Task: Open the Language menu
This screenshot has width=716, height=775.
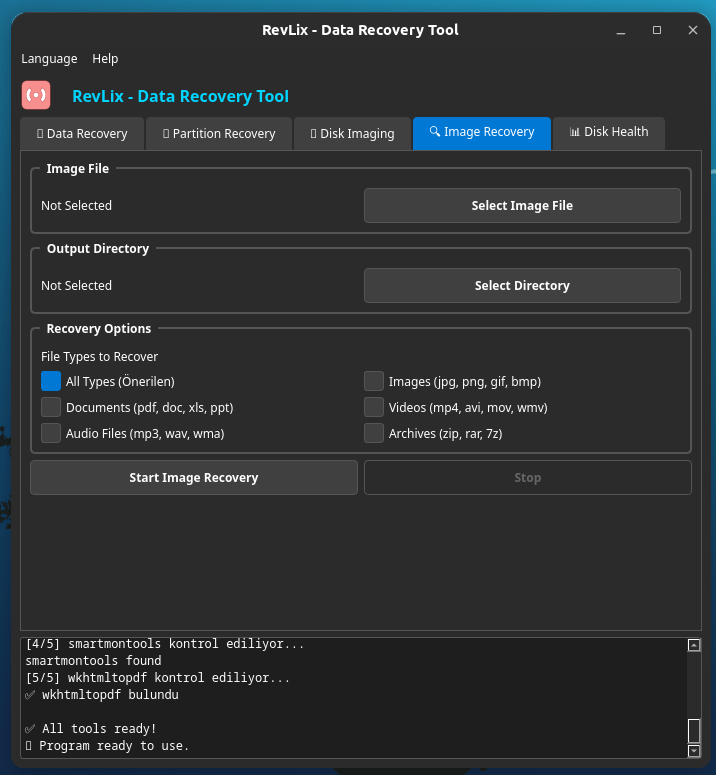Action: [49, 59]
